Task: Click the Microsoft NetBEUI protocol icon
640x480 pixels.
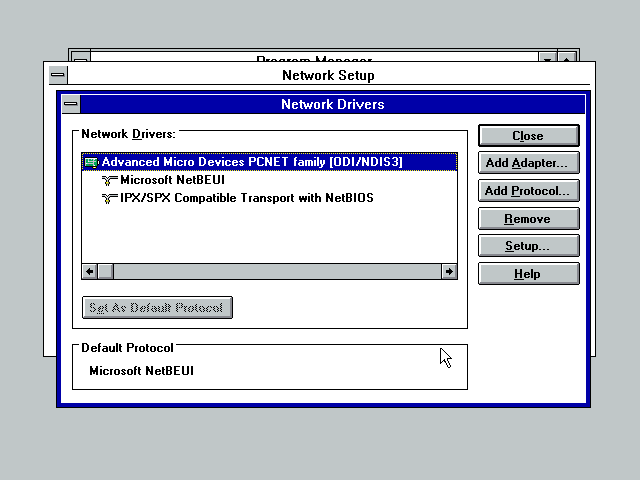Action: [109, 180]
